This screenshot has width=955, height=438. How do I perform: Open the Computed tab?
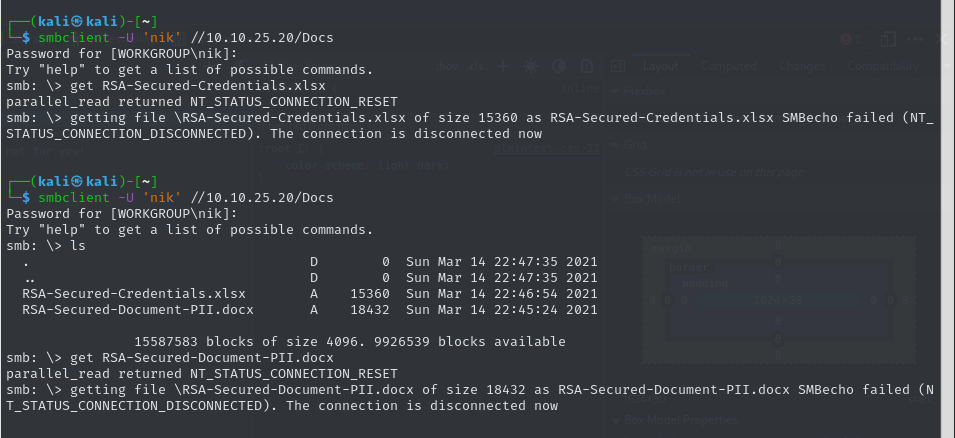(x=728, y=66)
